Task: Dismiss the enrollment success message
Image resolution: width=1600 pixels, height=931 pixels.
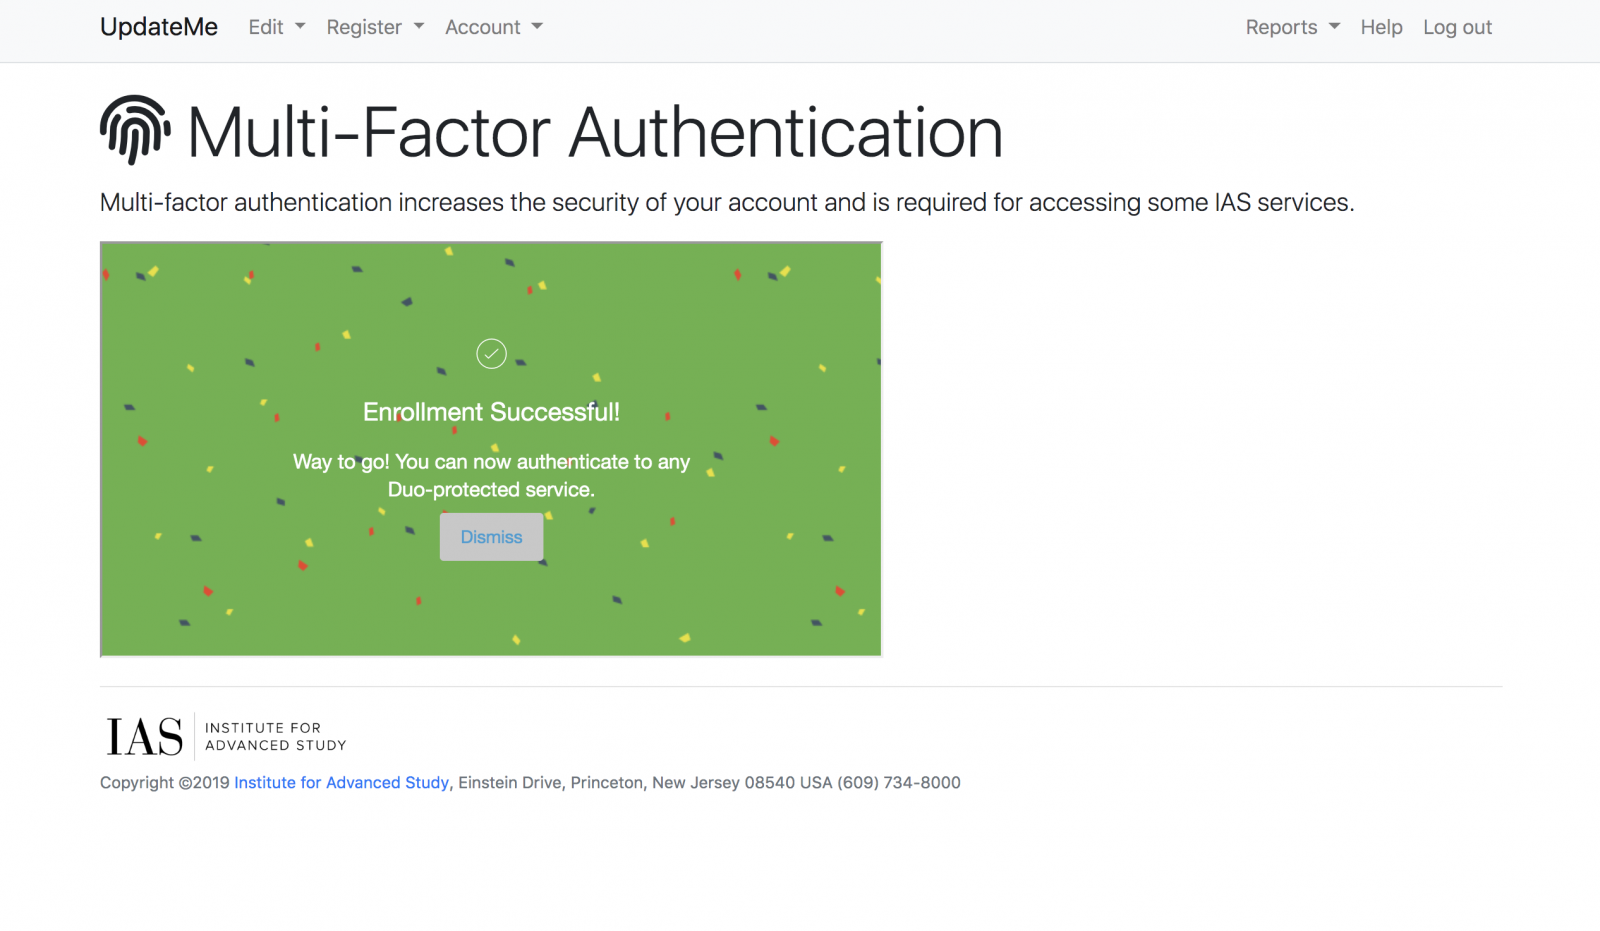Action: coord(491,537)
